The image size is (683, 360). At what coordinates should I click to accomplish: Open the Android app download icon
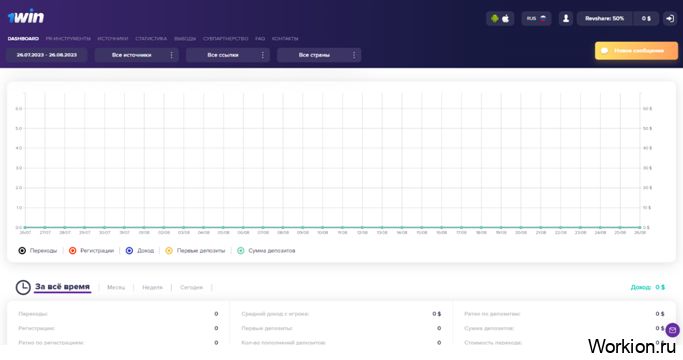coord(494,19)
